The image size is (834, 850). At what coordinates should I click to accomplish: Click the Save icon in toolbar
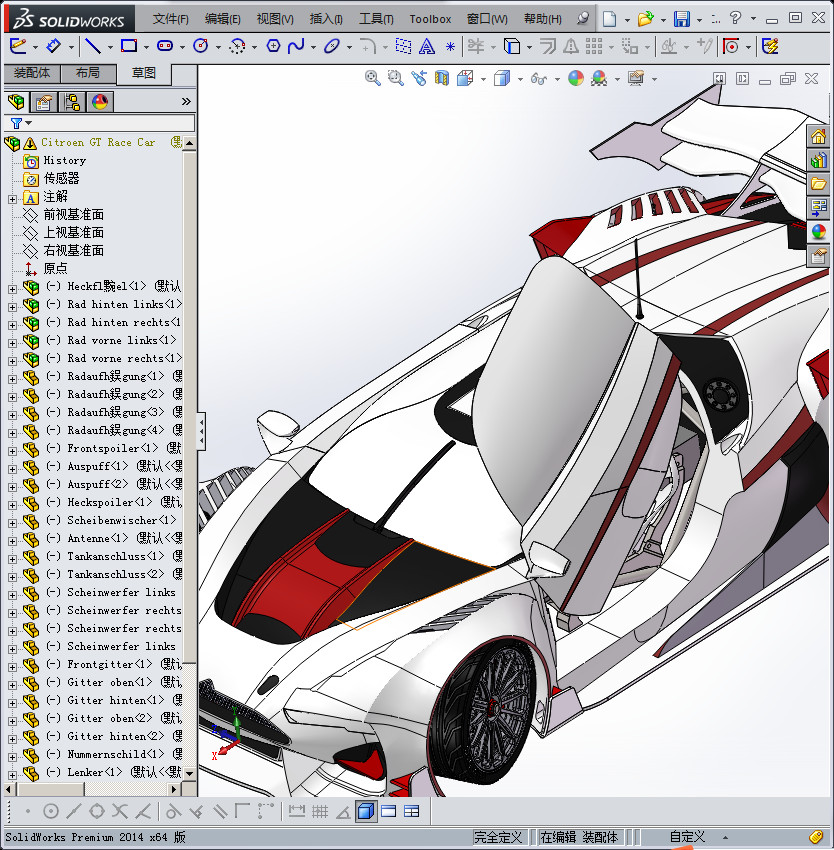pos(681,19)
